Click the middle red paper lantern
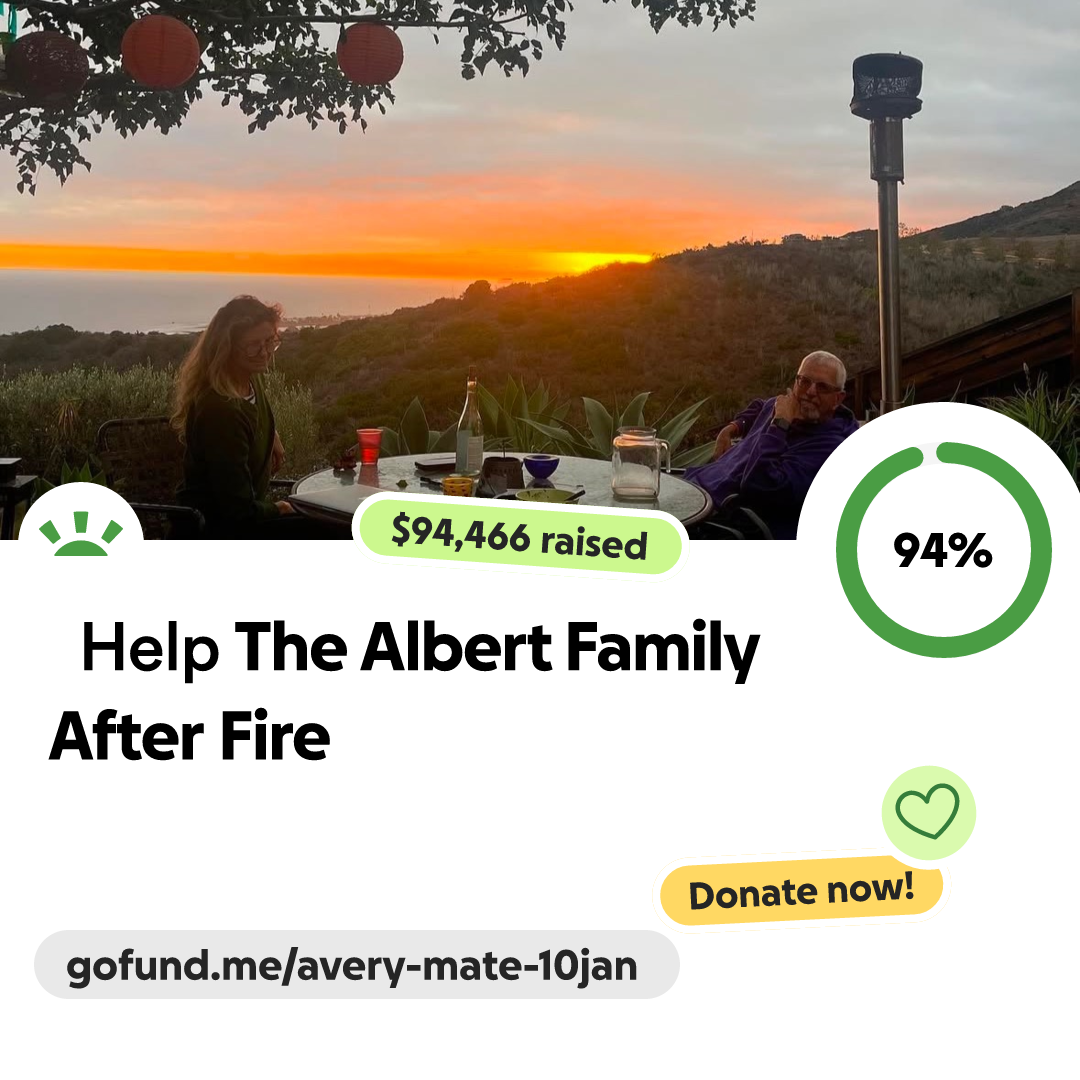Screen dimensions: 1080x1080 coord(160,51)
